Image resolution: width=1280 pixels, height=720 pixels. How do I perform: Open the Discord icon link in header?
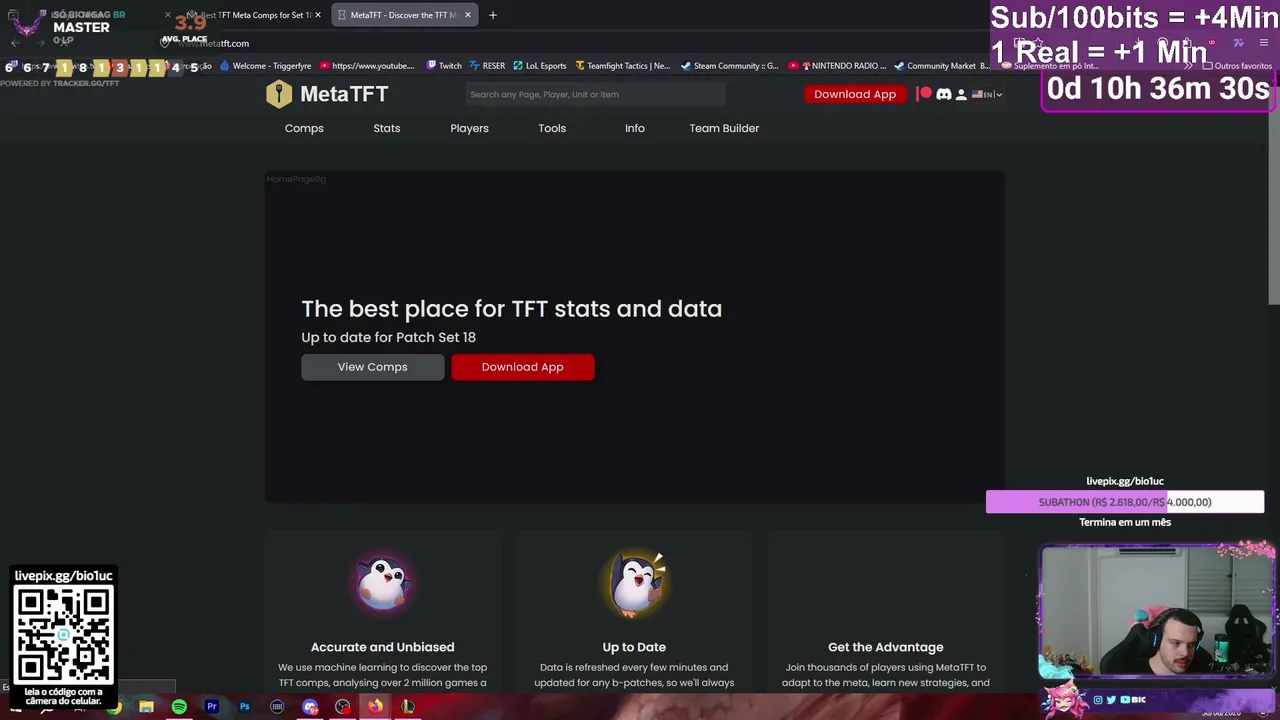coord(943,94)
